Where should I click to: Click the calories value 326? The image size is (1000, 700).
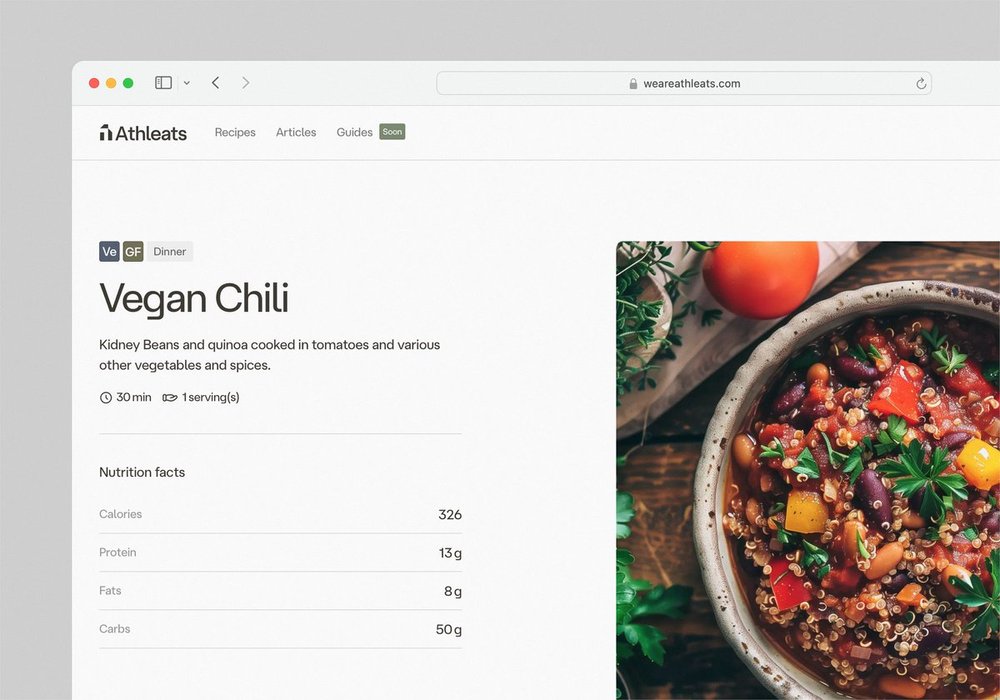coord(450,514)
